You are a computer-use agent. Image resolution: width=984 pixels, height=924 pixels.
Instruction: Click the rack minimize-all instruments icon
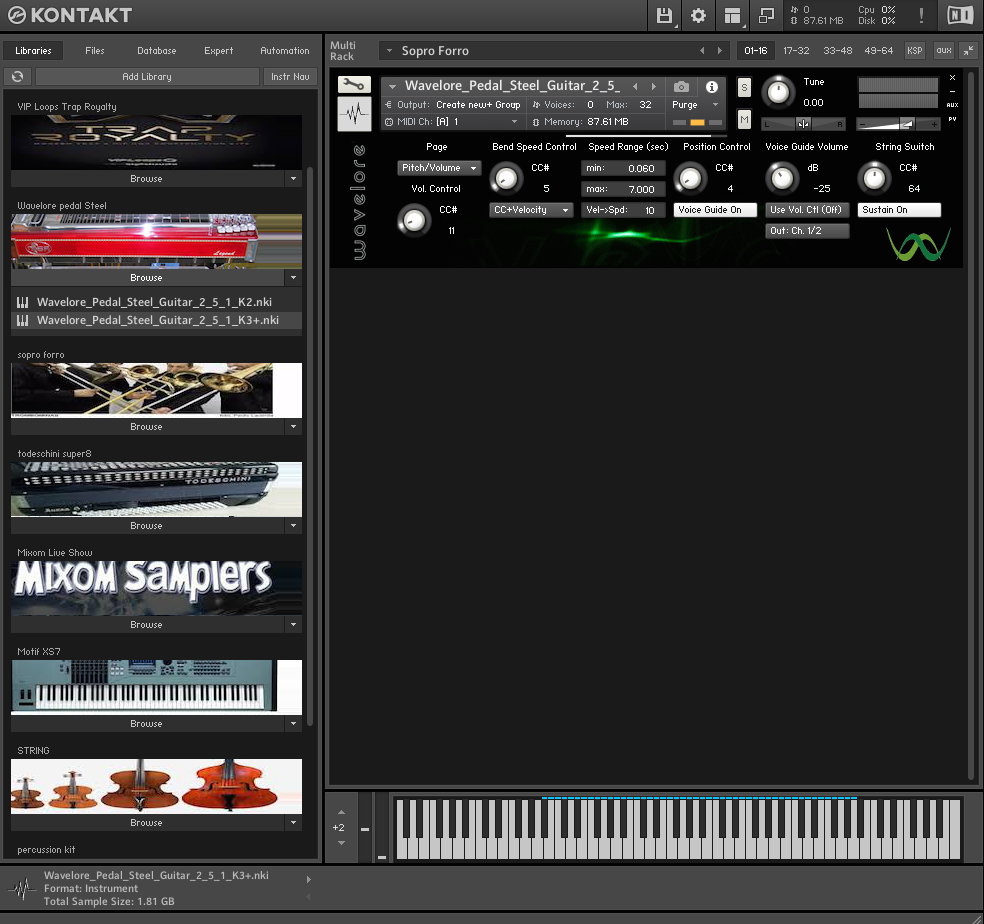[x=969, y=51]
